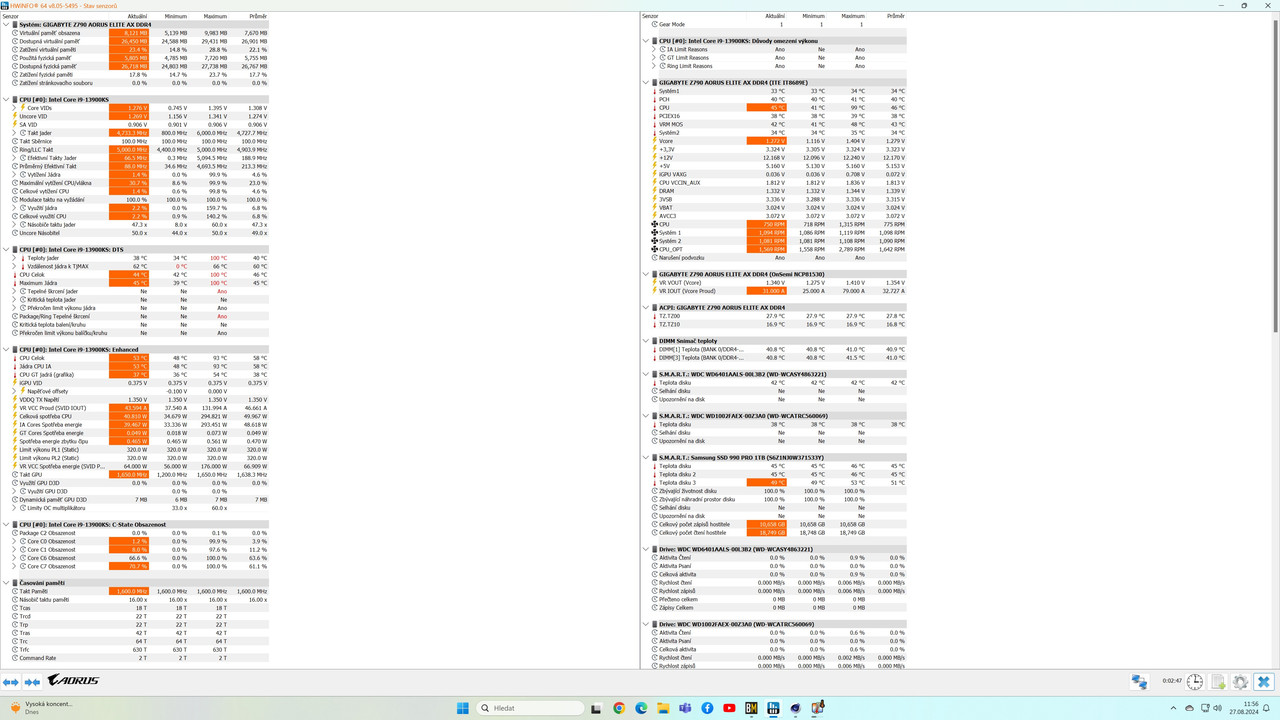Viewport: 1280px width, 720px height.
Task: Click the Task View taskbar icon
Action: pyautogui.click(x=596, y=708)
